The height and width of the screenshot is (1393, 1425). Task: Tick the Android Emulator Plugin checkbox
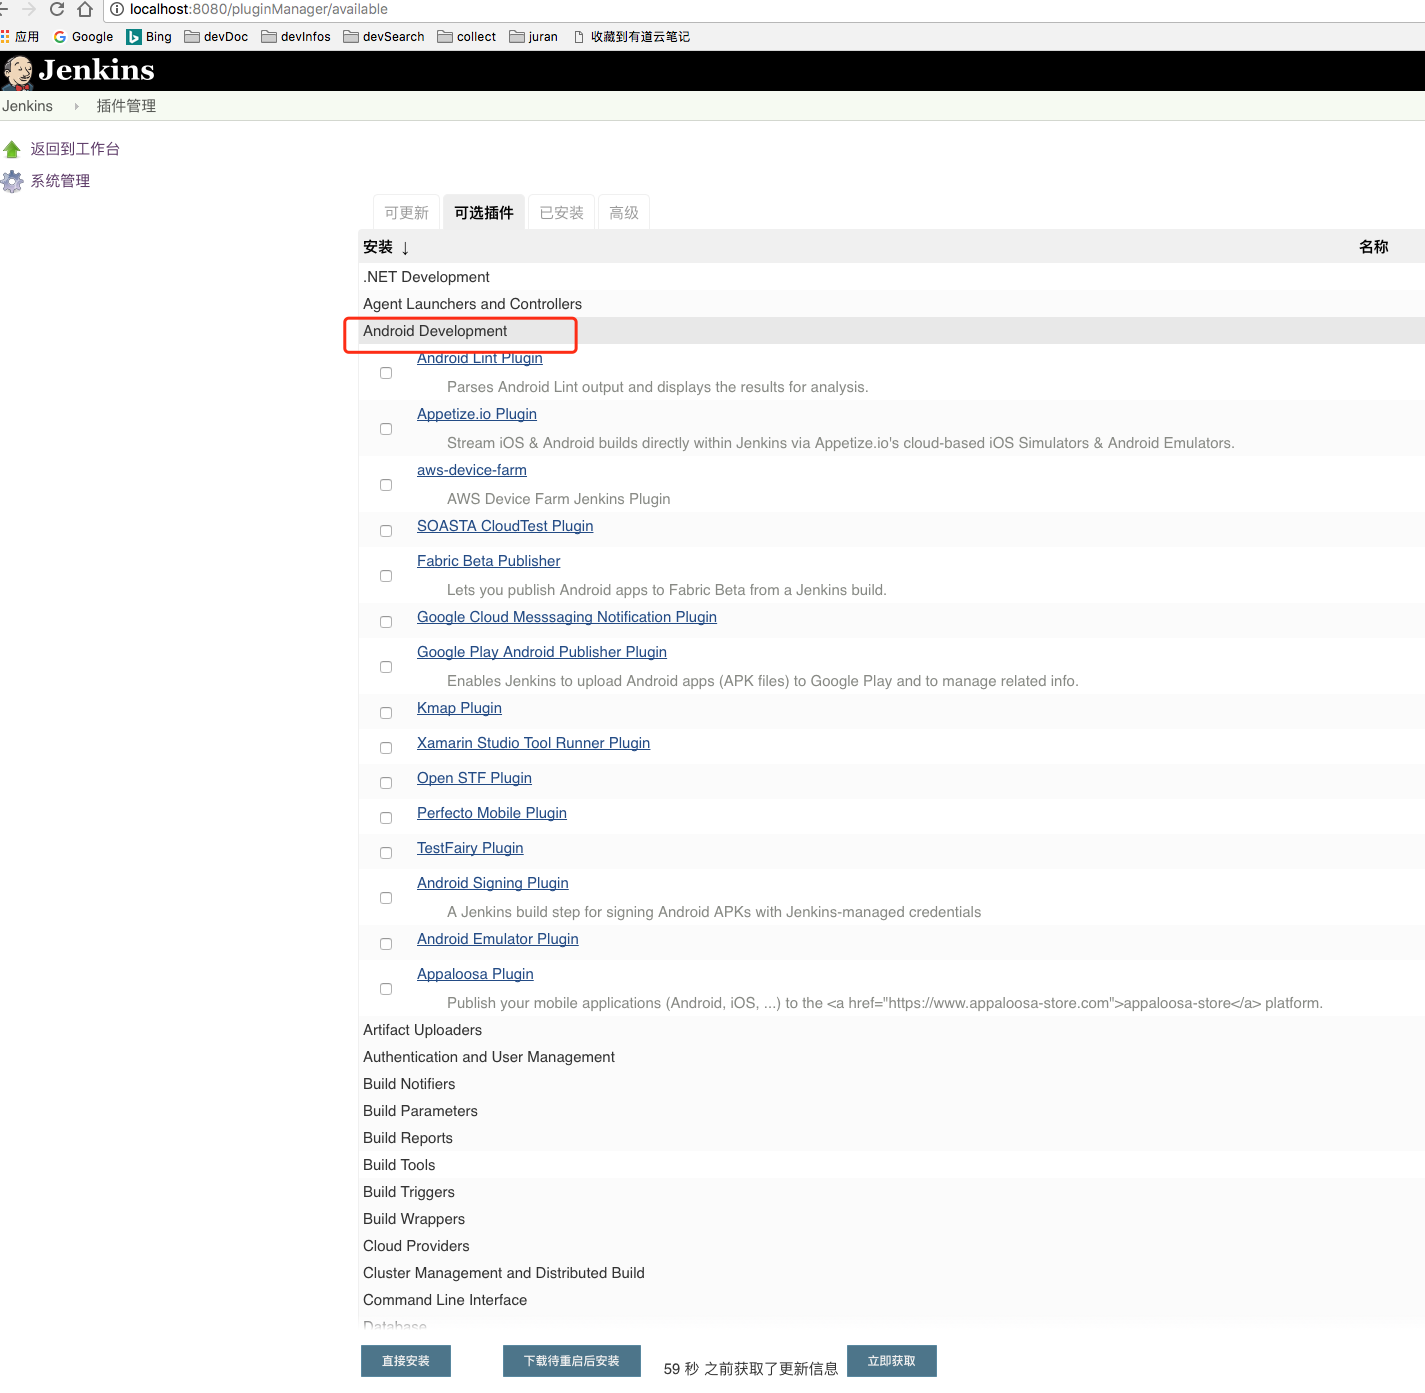pos(386,944)
